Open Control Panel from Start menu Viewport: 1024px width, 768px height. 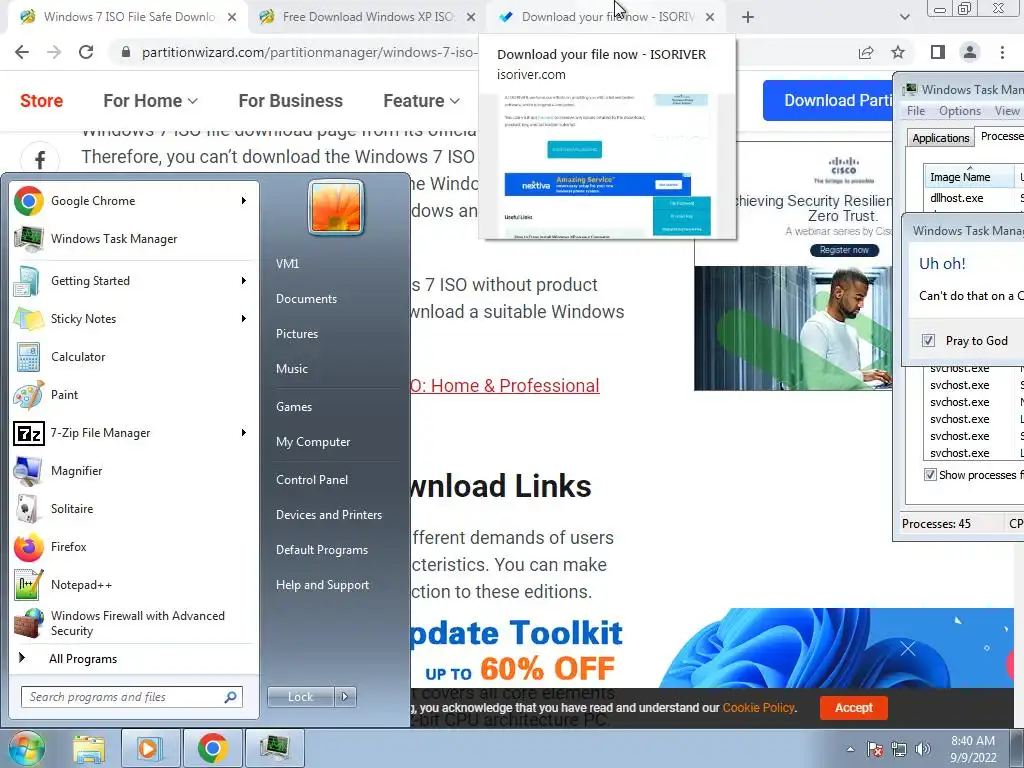[x=312, y=479]
